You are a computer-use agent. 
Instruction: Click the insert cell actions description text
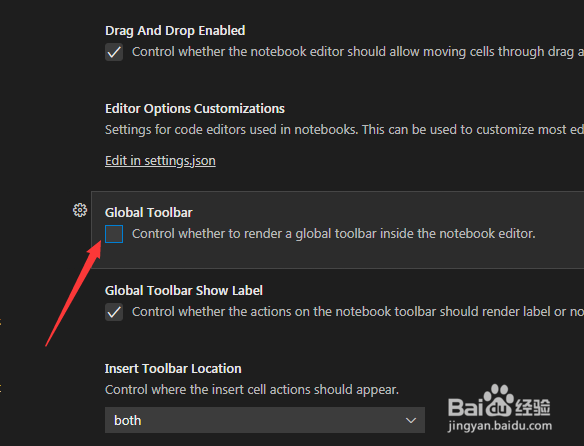click(252, 389)
